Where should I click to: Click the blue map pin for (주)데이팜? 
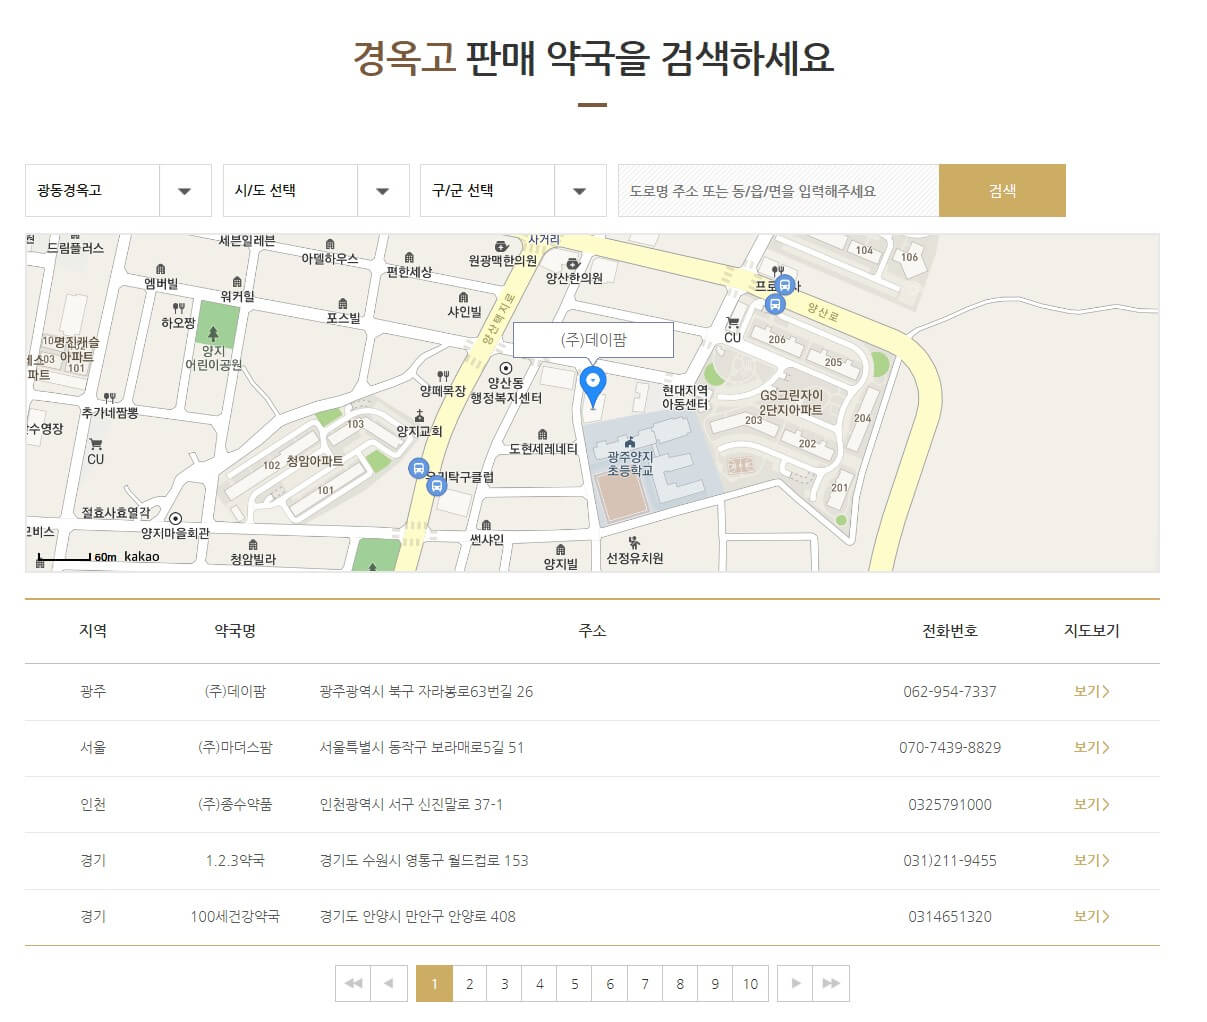pyautogui.click(x=593, y=383)
